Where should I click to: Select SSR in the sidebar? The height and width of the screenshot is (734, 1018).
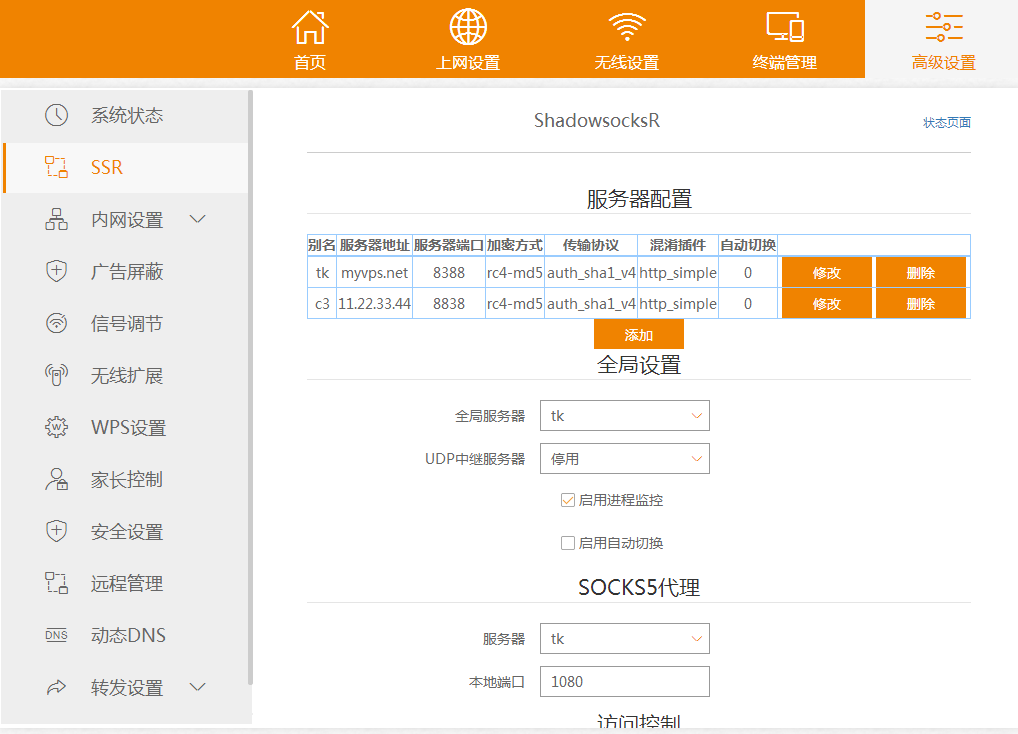coord(125,167)
